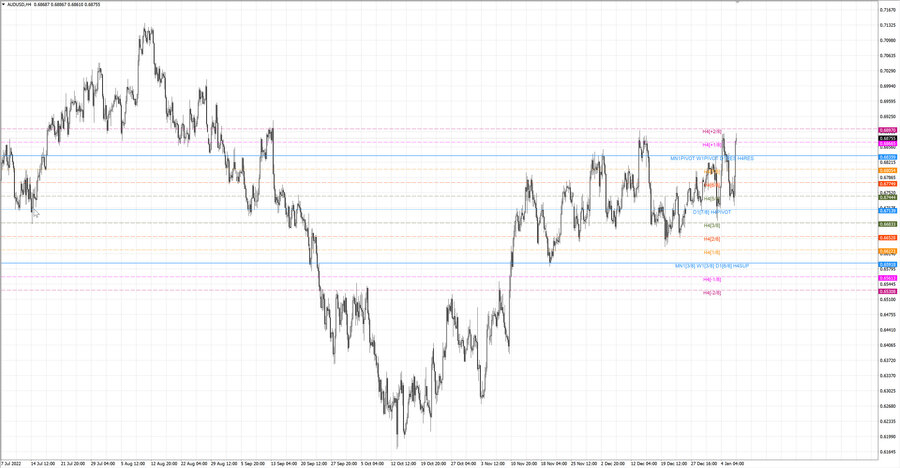
Task: Select the MN1PIVOT W1PIVOT H4RES label
Action: click(x=712, y=158)
